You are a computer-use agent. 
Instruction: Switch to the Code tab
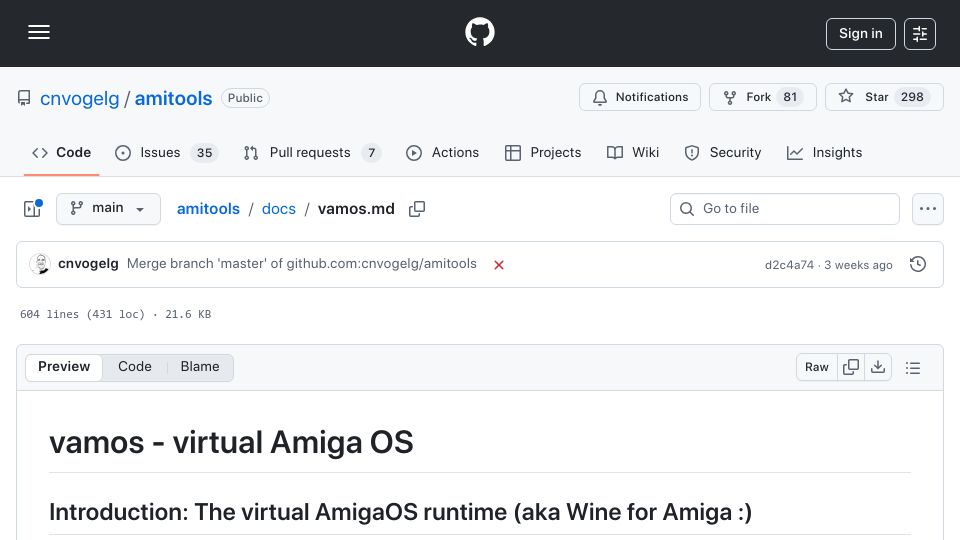pyautogui.click(x=61, y=152)
